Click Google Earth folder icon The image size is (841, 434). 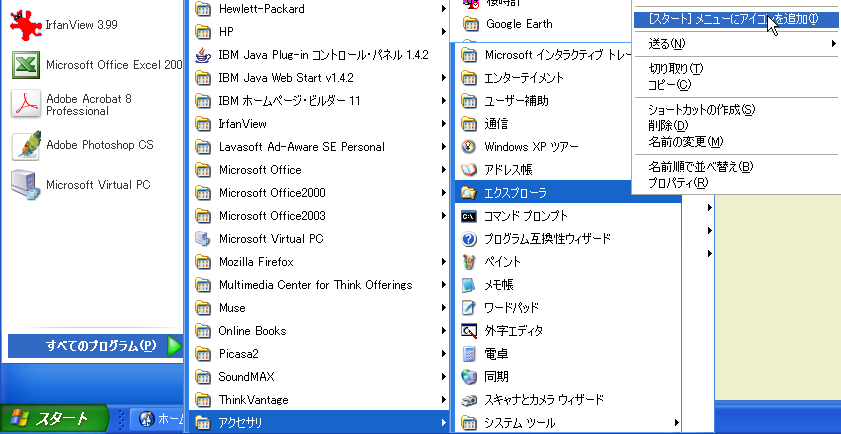point(470,24)
